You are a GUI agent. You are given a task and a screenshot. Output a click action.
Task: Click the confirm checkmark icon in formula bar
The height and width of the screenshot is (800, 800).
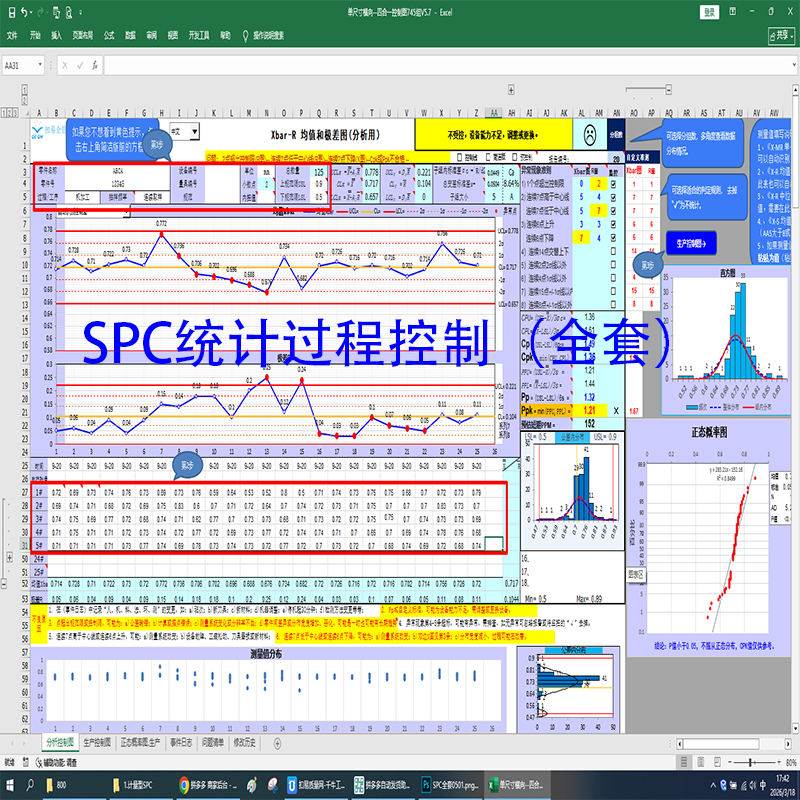click(80, 65)
